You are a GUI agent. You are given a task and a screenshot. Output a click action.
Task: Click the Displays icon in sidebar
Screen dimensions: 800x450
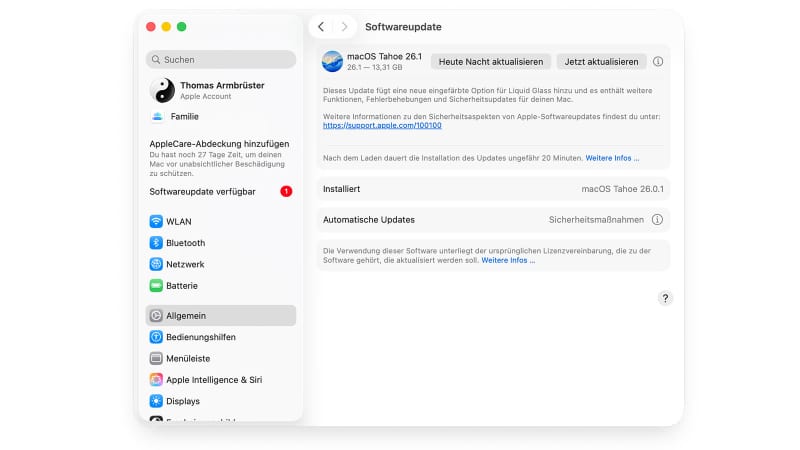point(156,401)
